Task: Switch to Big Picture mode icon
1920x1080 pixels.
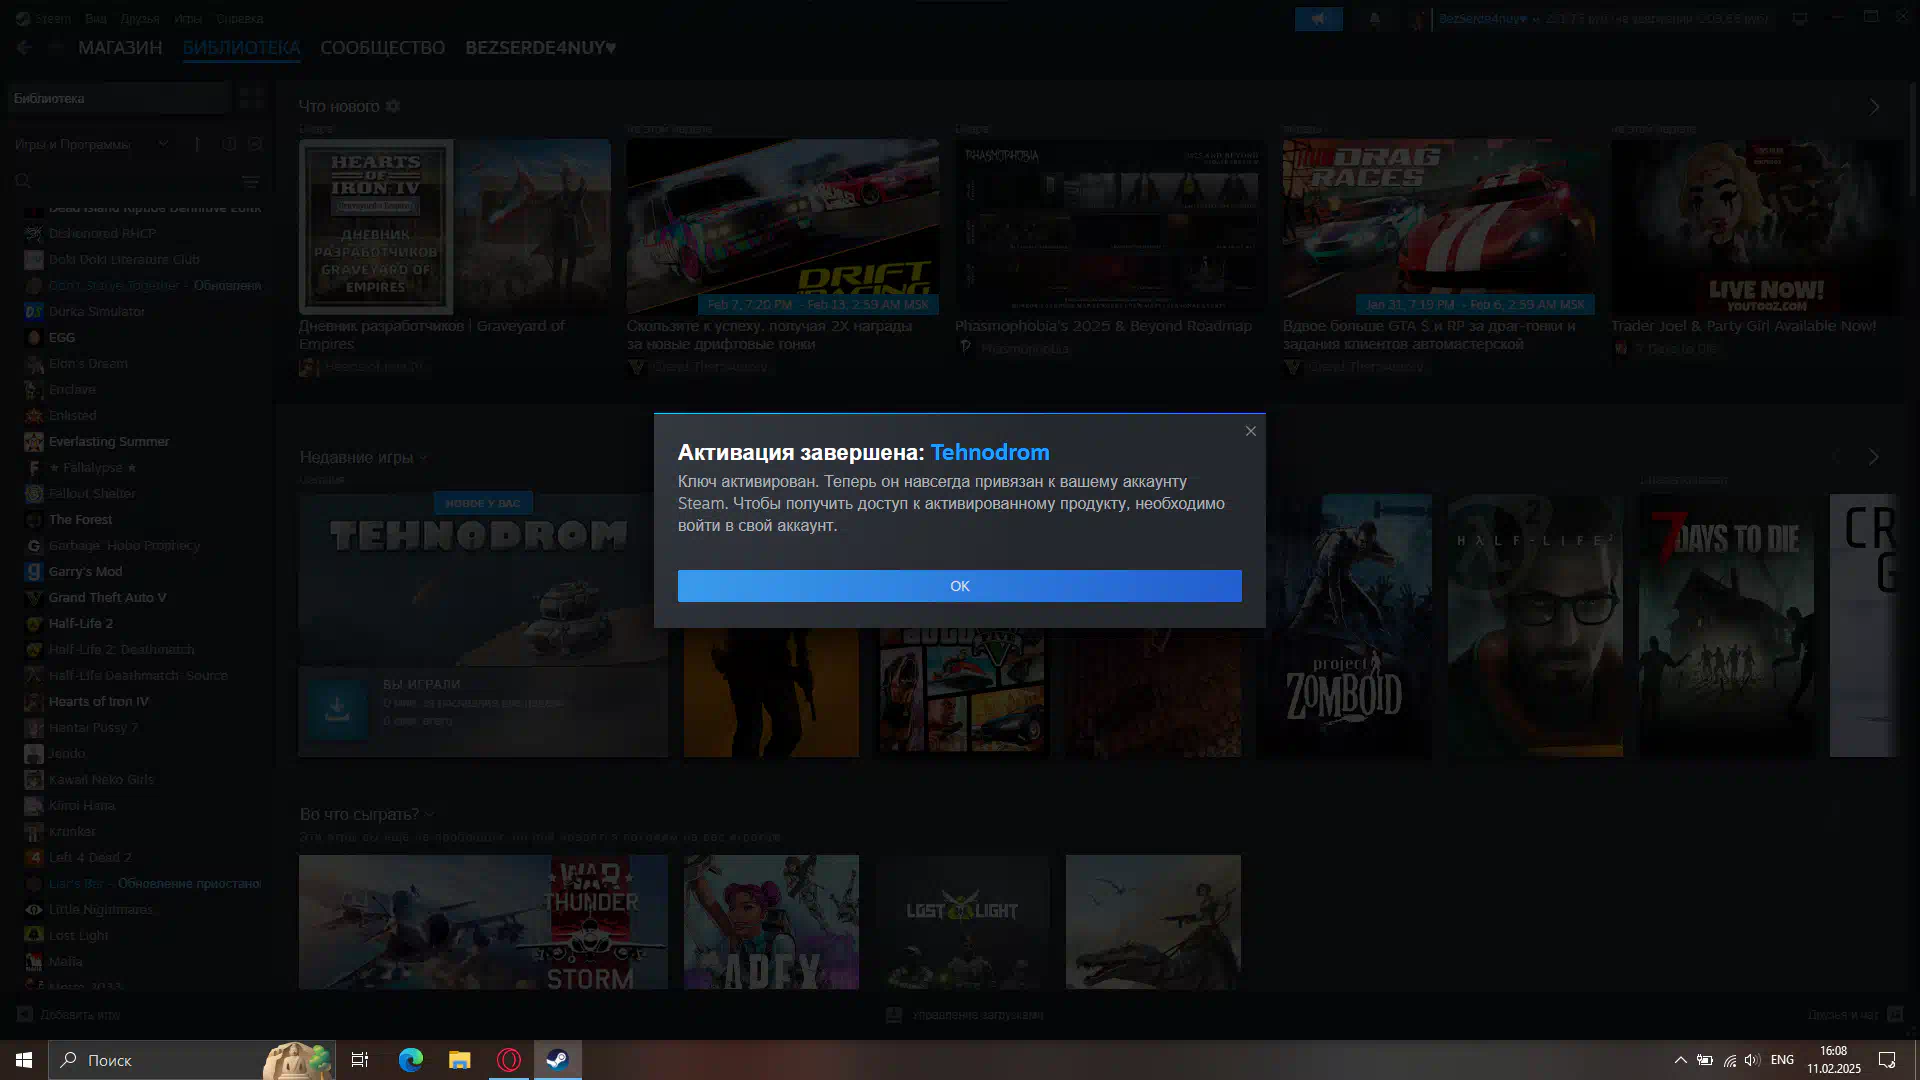Action: pyautogui.click(x=1799, y=18)
